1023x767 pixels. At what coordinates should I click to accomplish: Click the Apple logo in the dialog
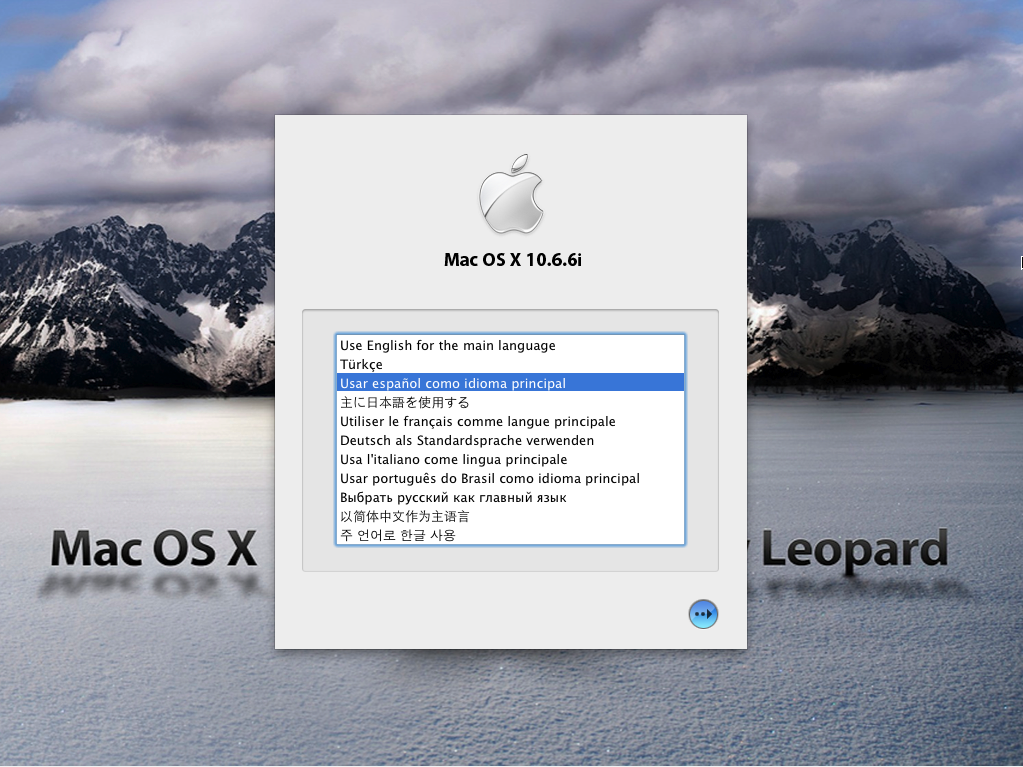tap(512, 194)
